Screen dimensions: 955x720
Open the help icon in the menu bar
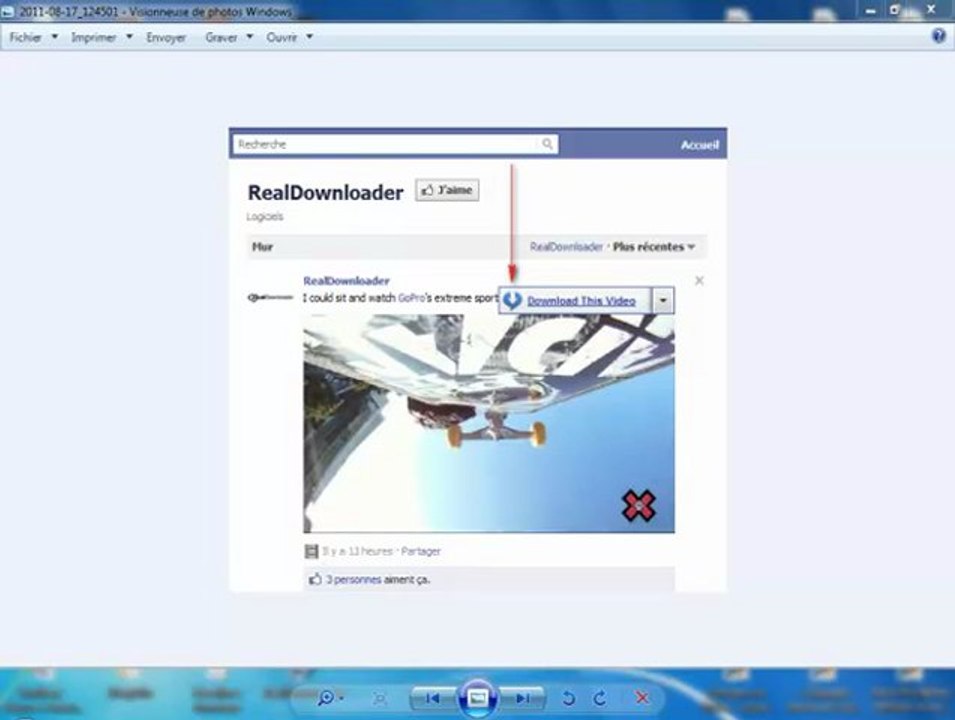tap(939, 36)
